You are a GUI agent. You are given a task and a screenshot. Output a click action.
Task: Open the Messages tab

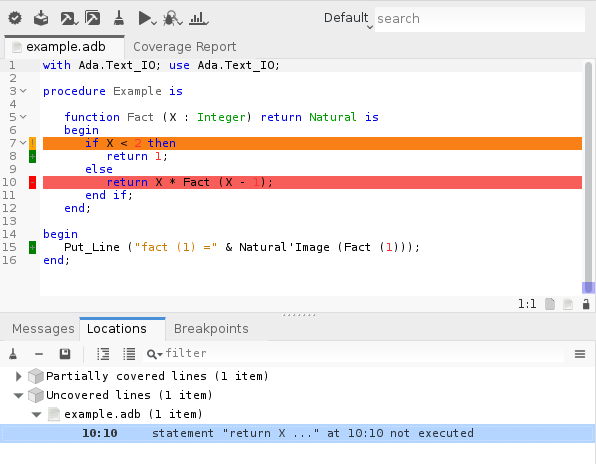(x=43, y=329)
